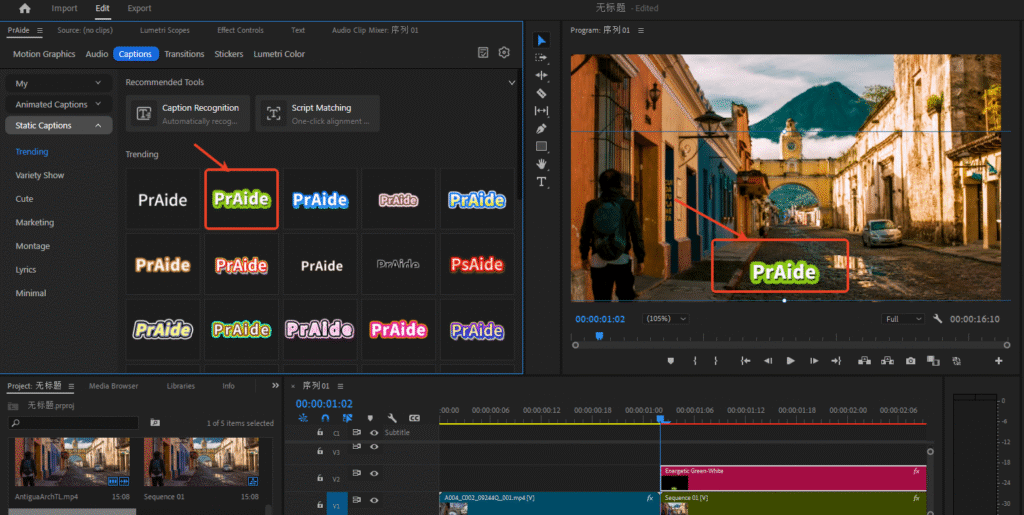
Task: Toggle snap magnet in the timeline
Action: (325, 418)
